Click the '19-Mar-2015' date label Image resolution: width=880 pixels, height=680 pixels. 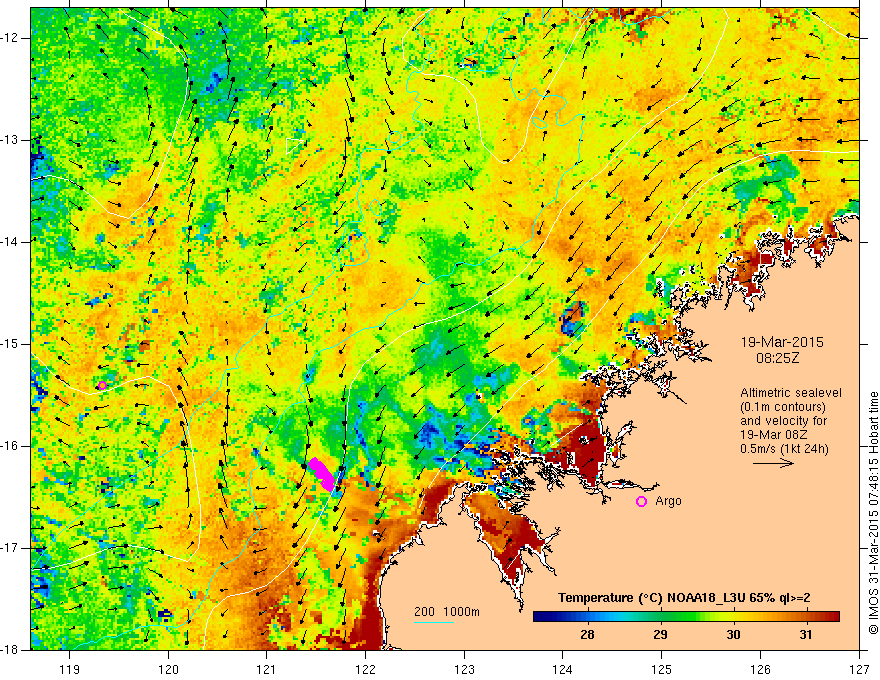[x=782, y=342]
